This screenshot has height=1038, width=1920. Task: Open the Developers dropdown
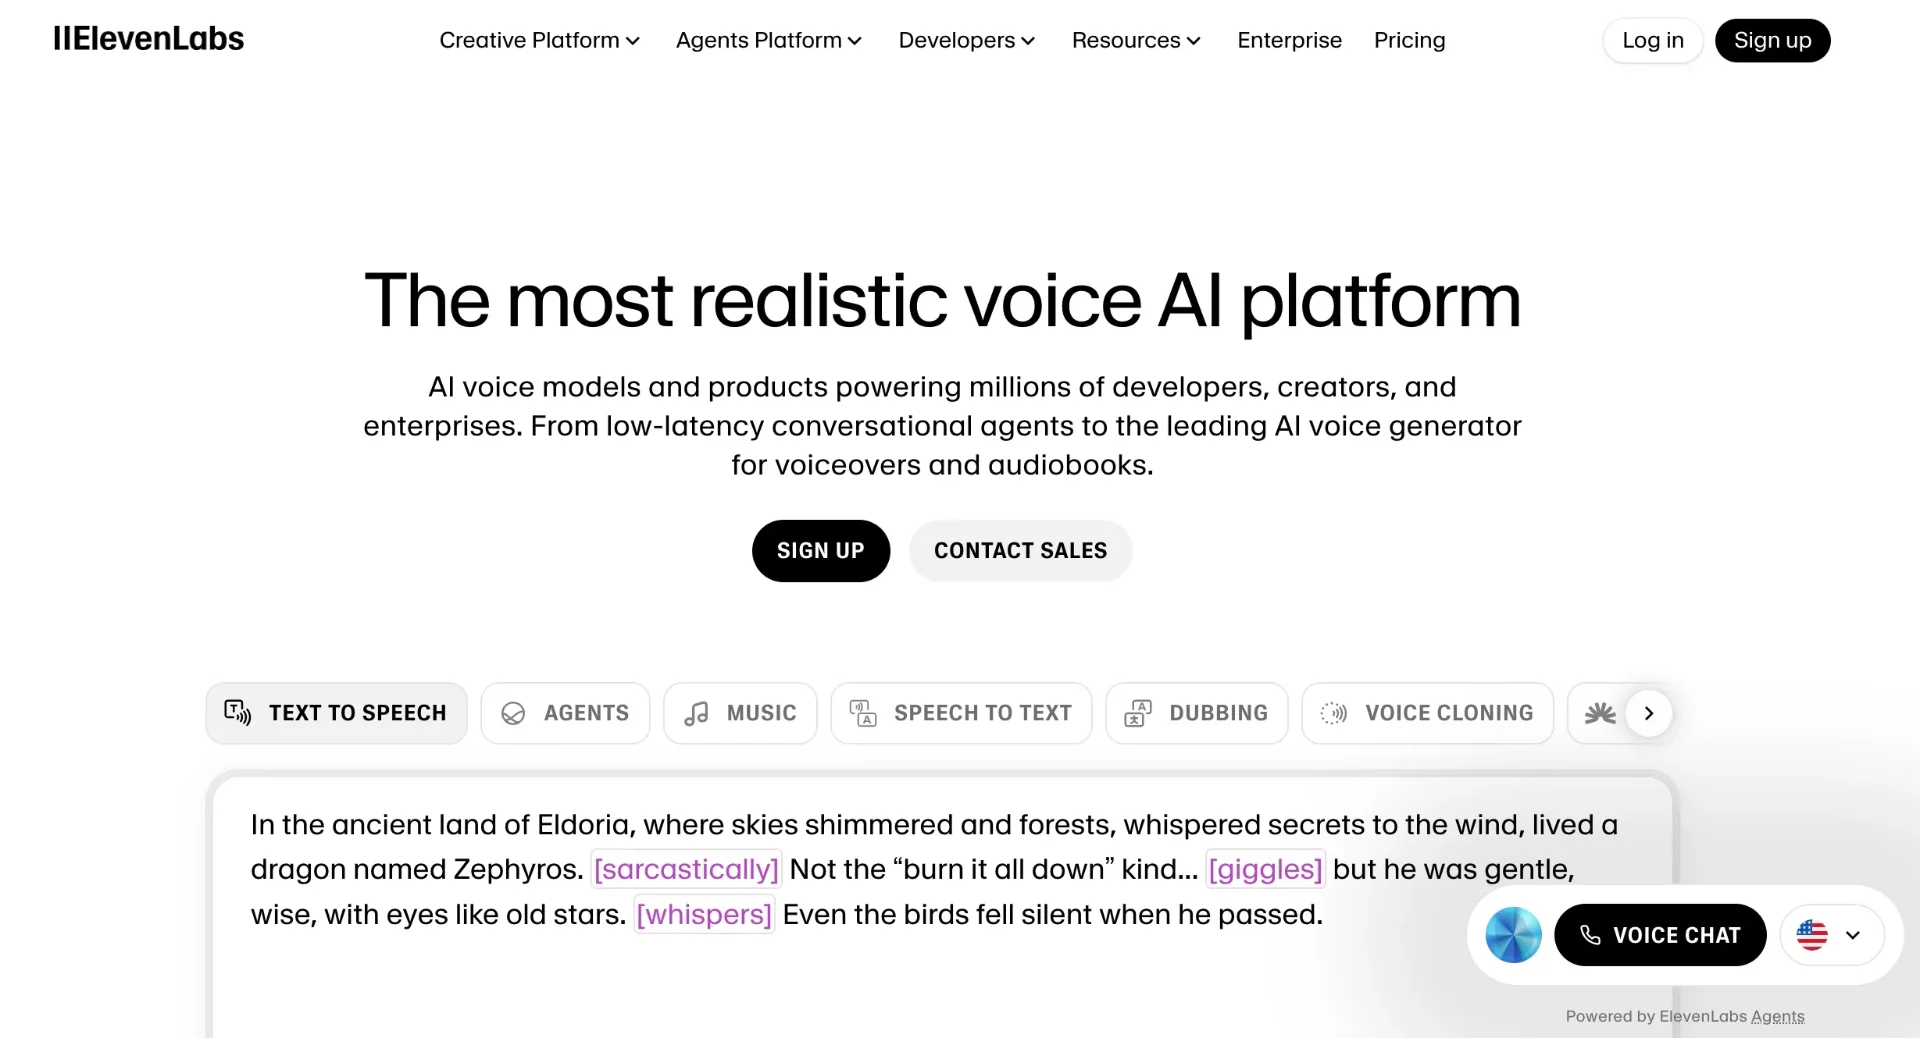tap(966, 40)
